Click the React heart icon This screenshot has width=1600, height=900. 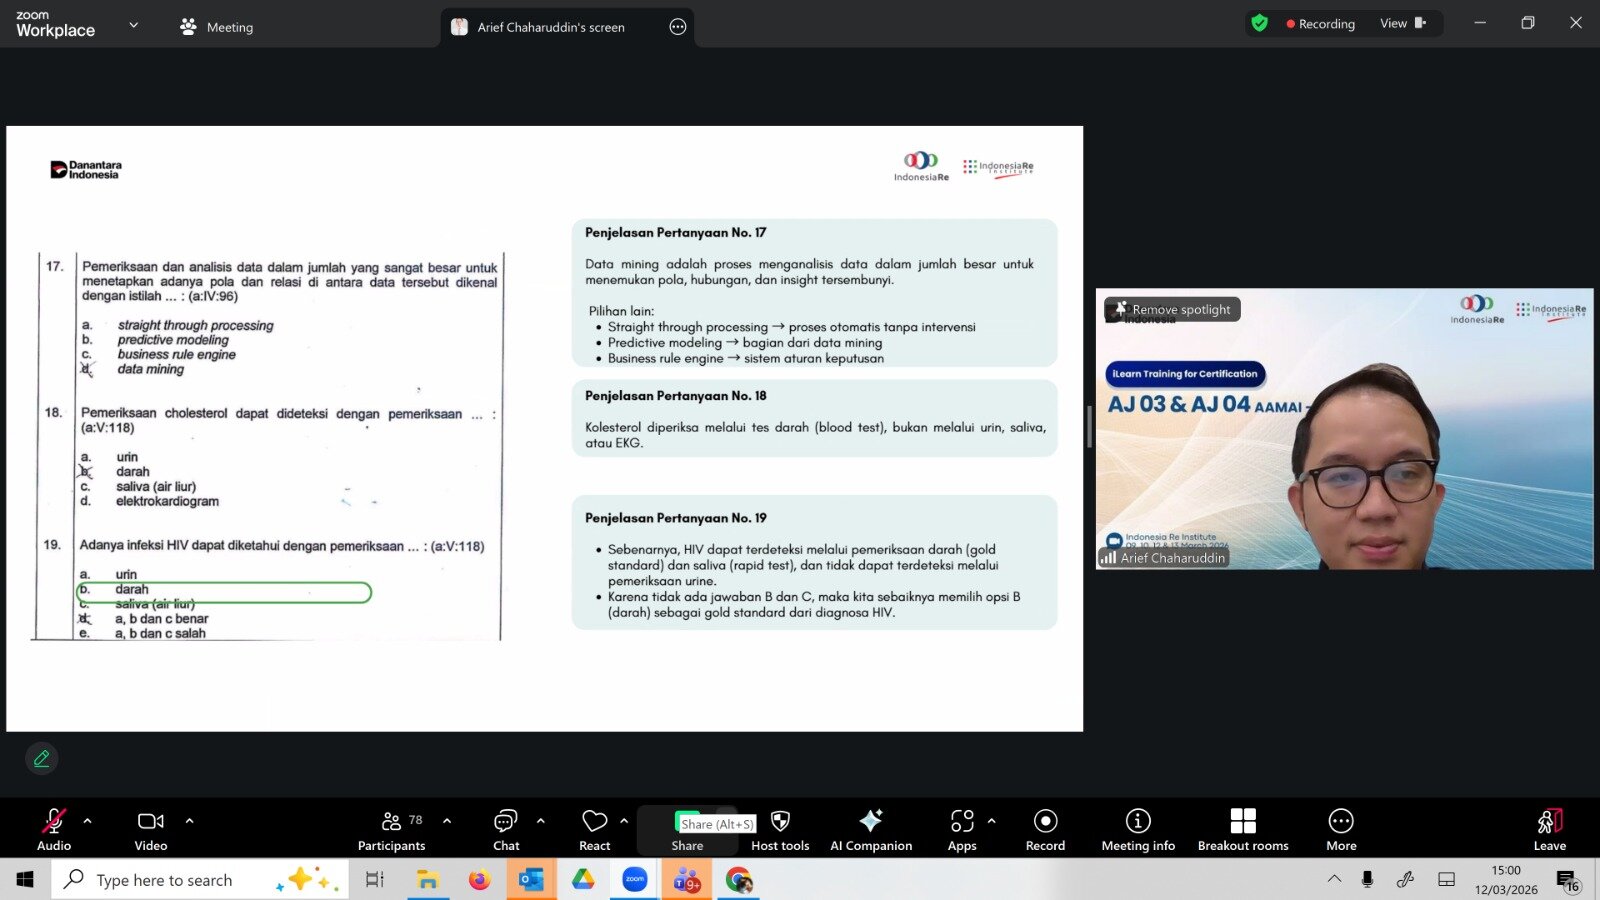tap(594, 829)
